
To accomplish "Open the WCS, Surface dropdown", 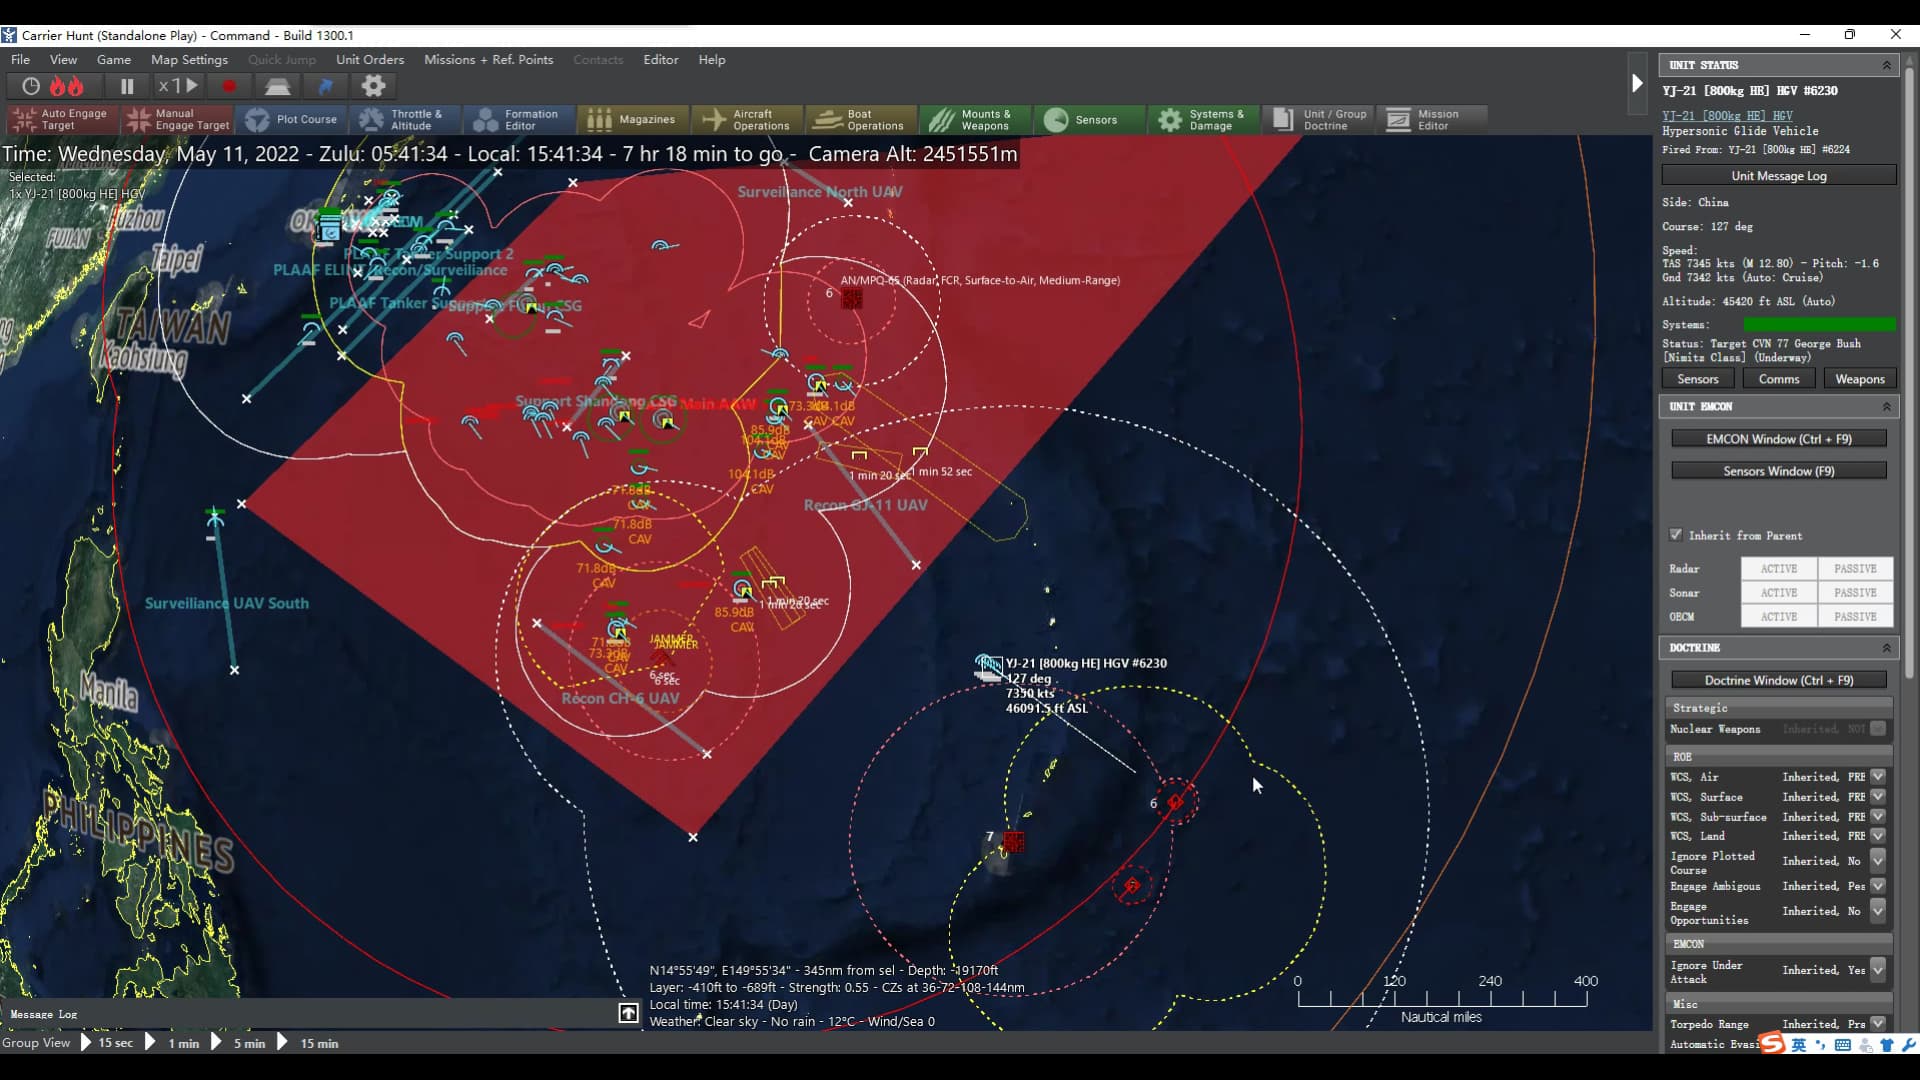I will click(1878, 797).
